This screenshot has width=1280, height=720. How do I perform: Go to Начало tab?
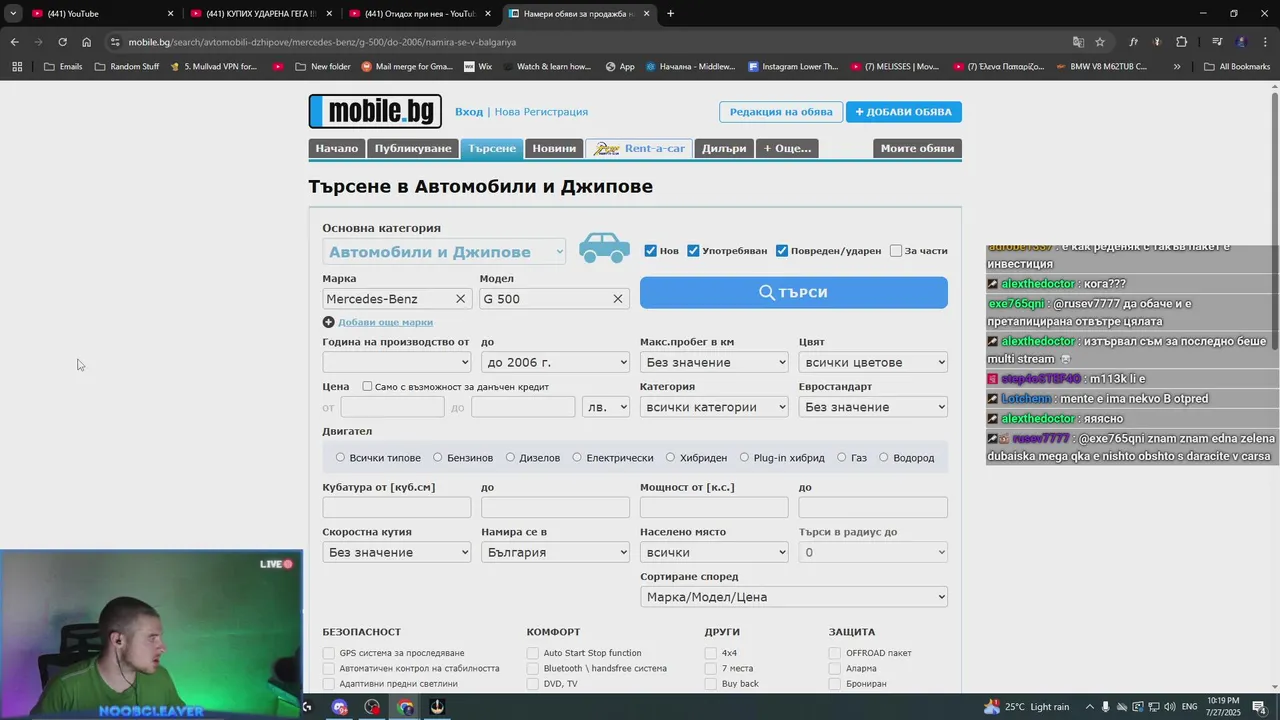tap(336, 148)
